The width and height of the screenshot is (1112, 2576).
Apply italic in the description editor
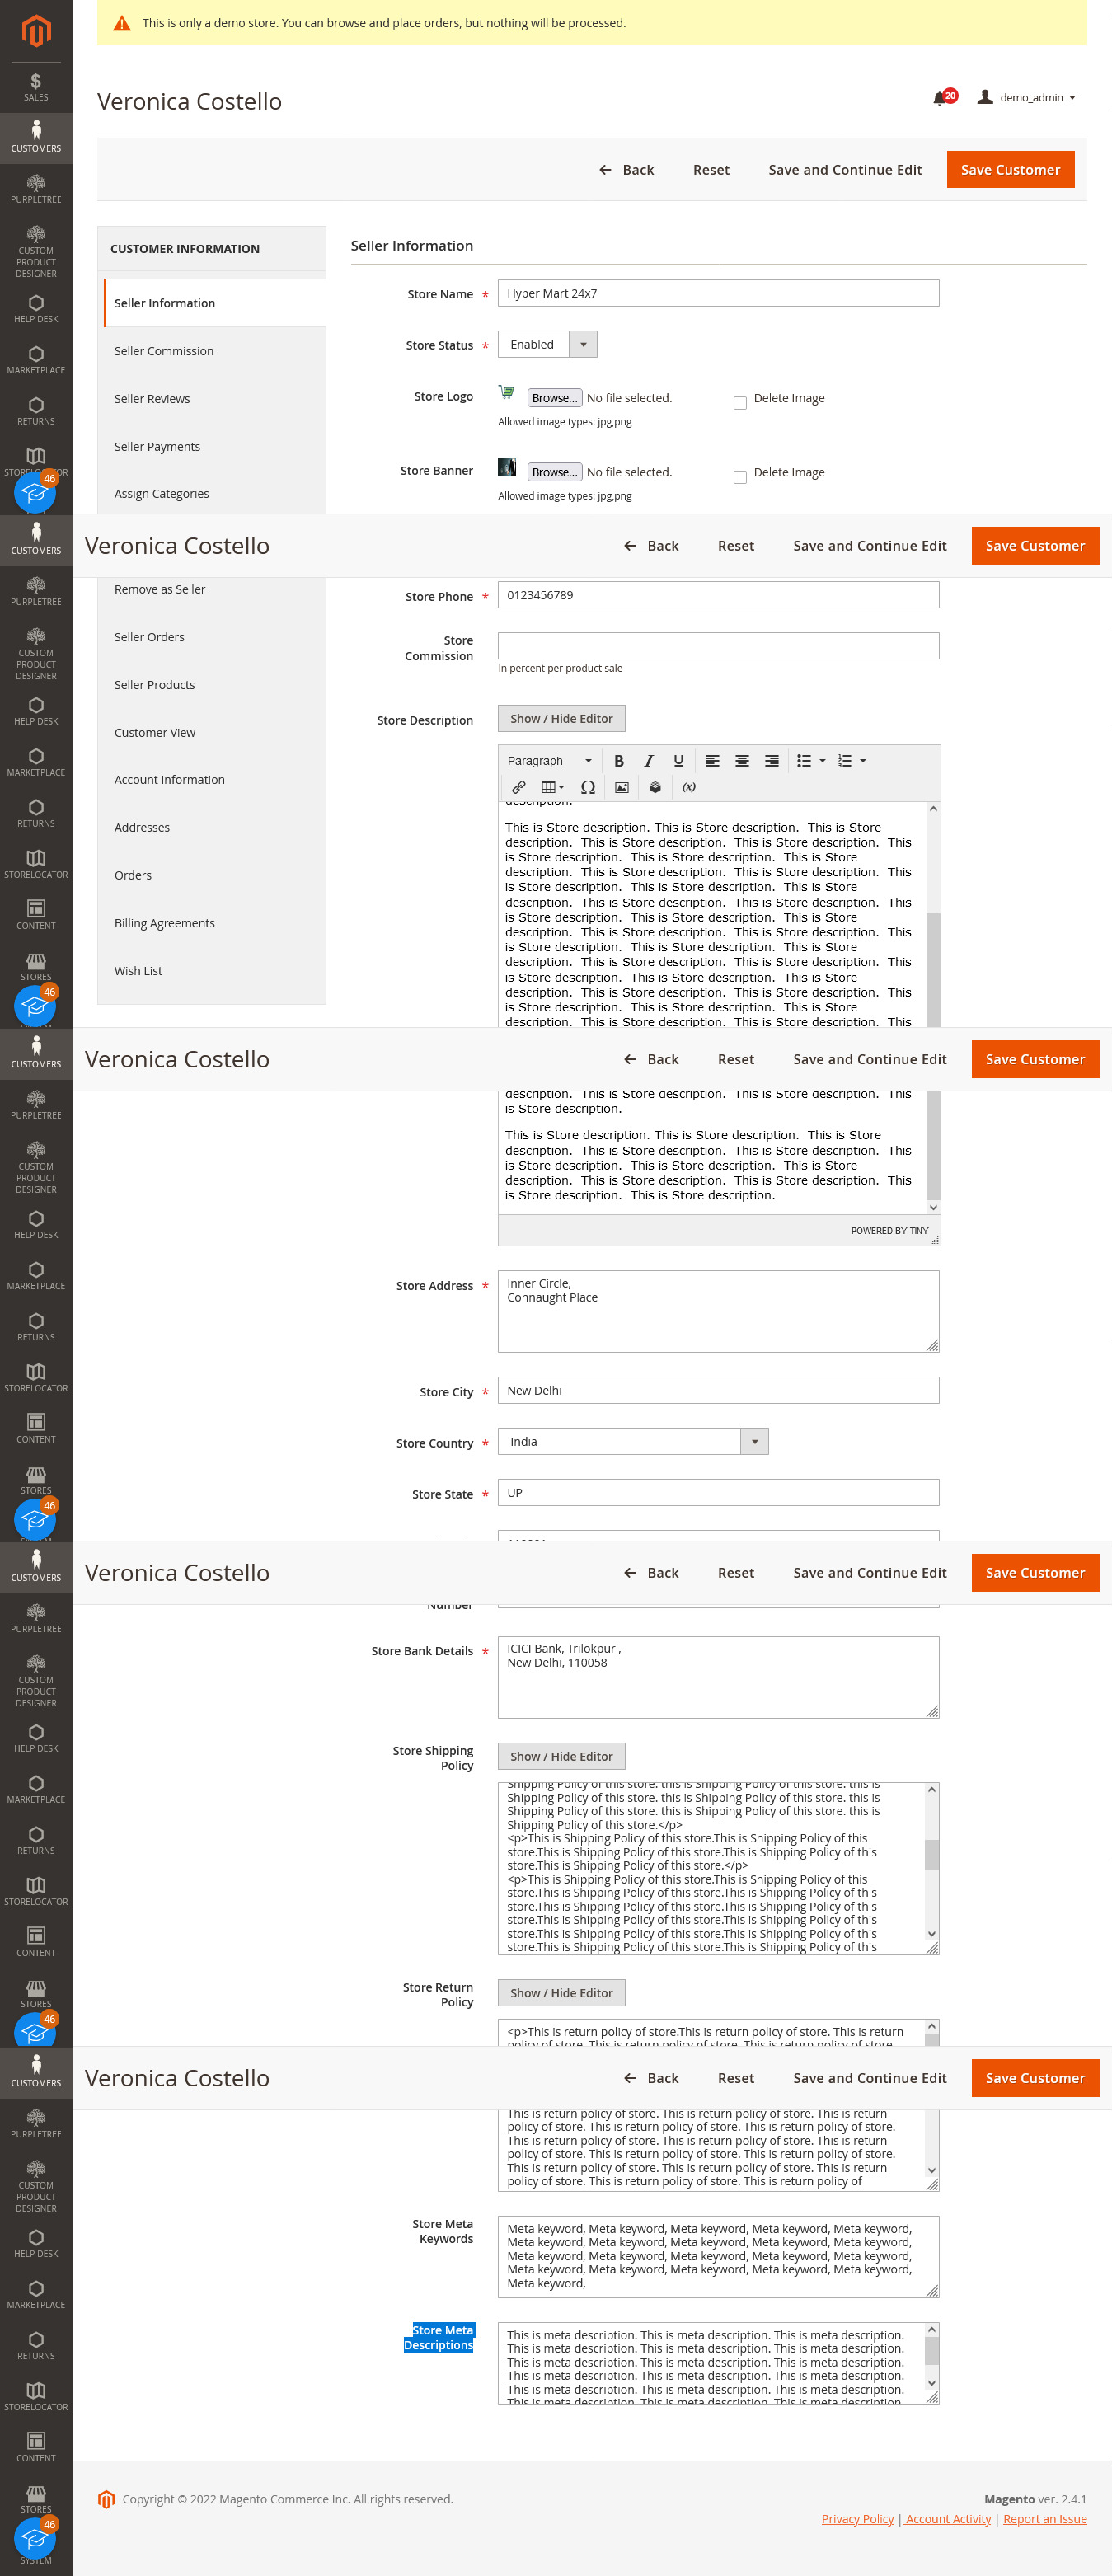point(648,761)
